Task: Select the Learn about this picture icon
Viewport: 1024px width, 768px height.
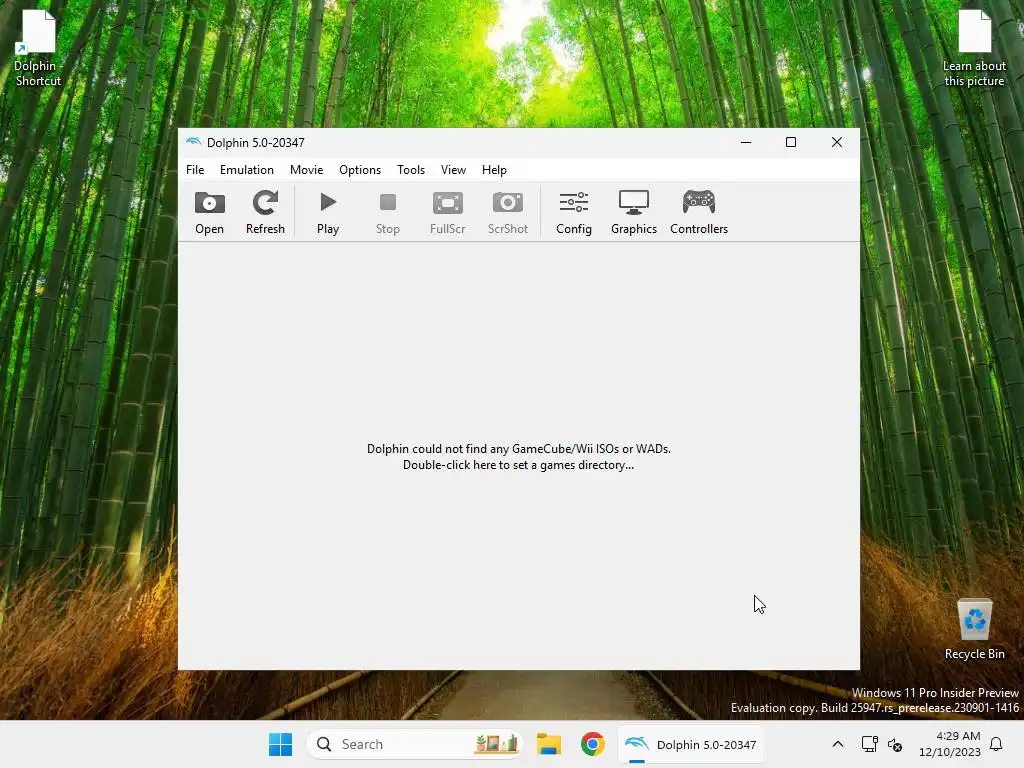Action: pos(974,49)
